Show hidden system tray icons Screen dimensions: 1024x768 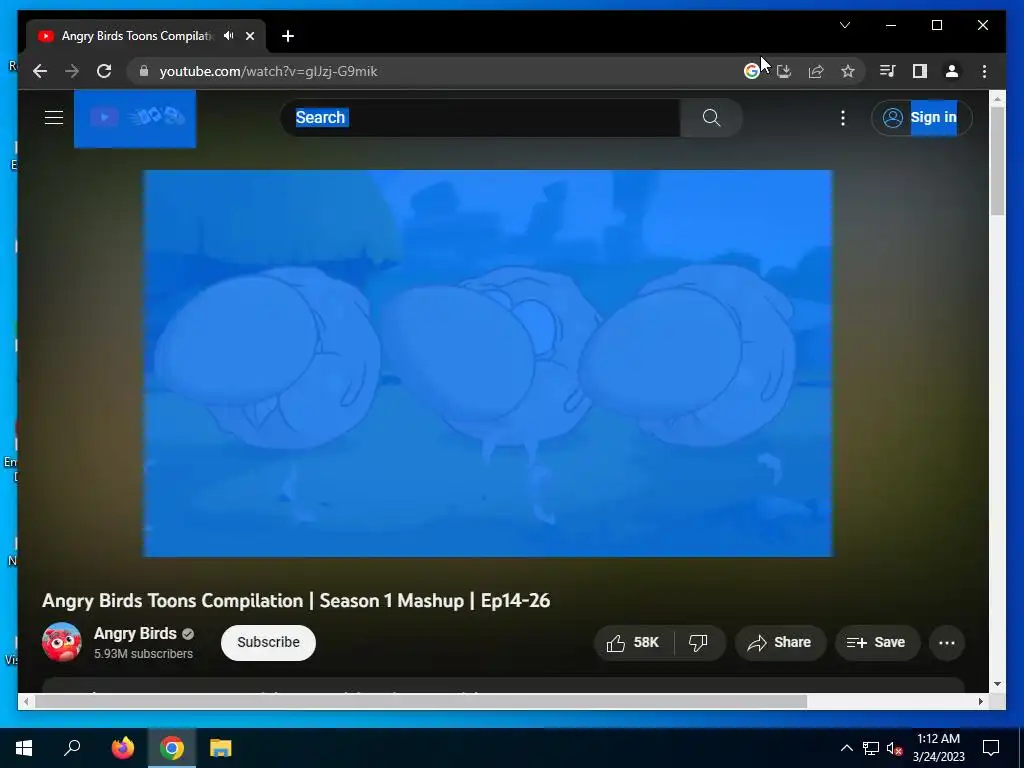(846, 748)
